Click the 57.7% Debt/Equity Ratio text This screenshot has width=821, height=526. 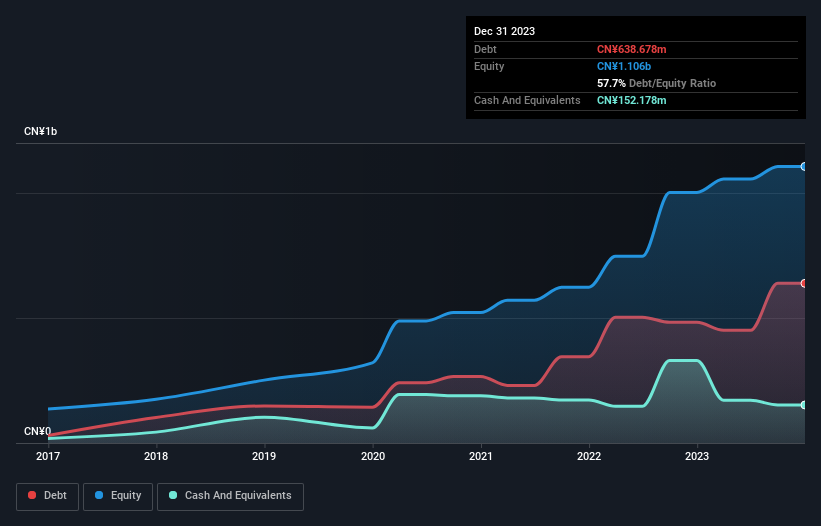coord(656,83)
